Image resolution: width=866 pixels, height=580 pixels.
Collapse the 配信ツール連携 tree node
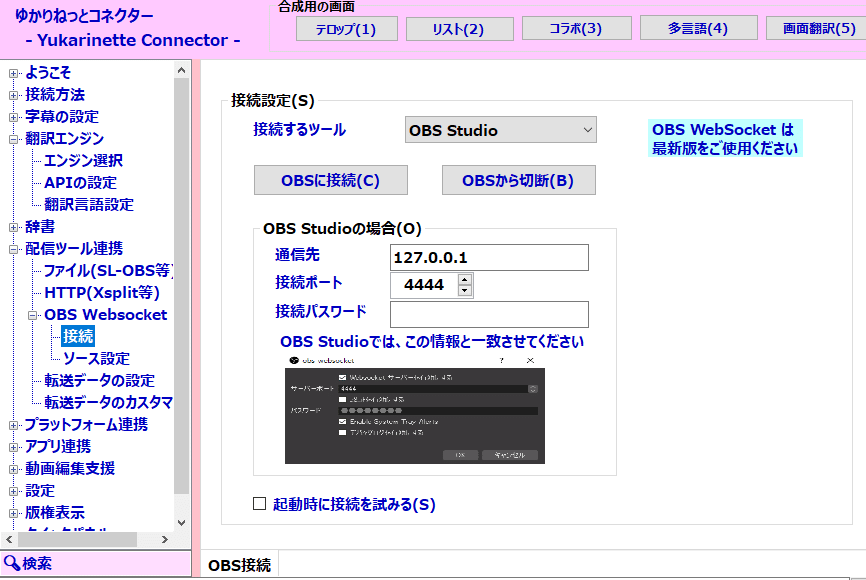pyautogui.click(x=14, y=249)
